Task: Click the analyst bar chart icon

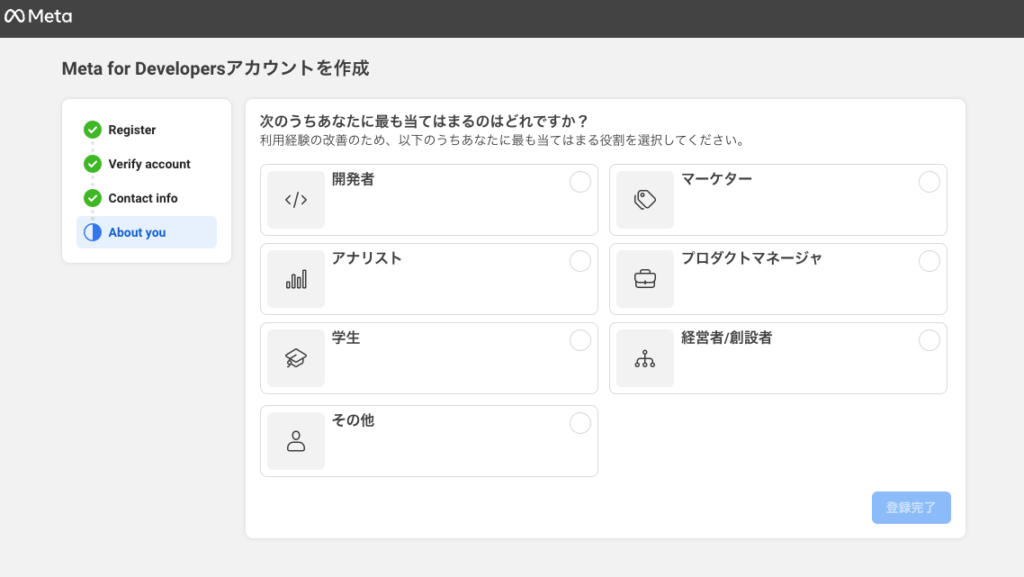Action: 296,279
